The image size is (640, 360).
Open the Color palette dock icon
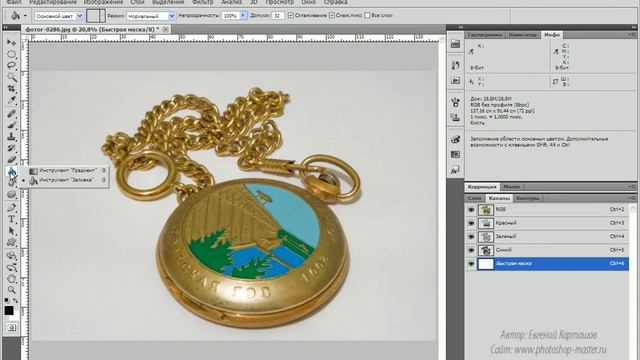[456, 139]
